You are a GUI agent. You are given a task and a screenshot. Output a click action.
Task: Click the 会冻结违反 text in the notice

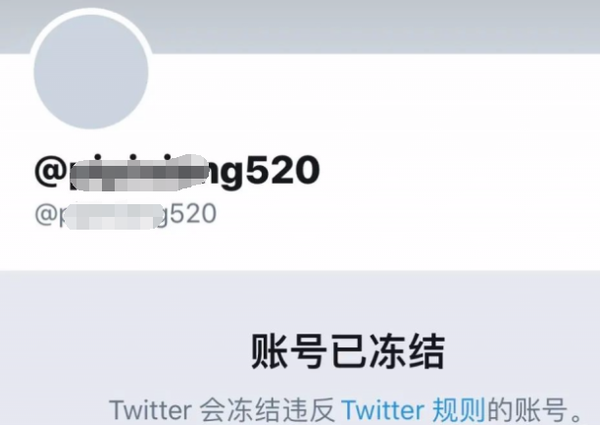pyautogui.click(x=267, y=410)
